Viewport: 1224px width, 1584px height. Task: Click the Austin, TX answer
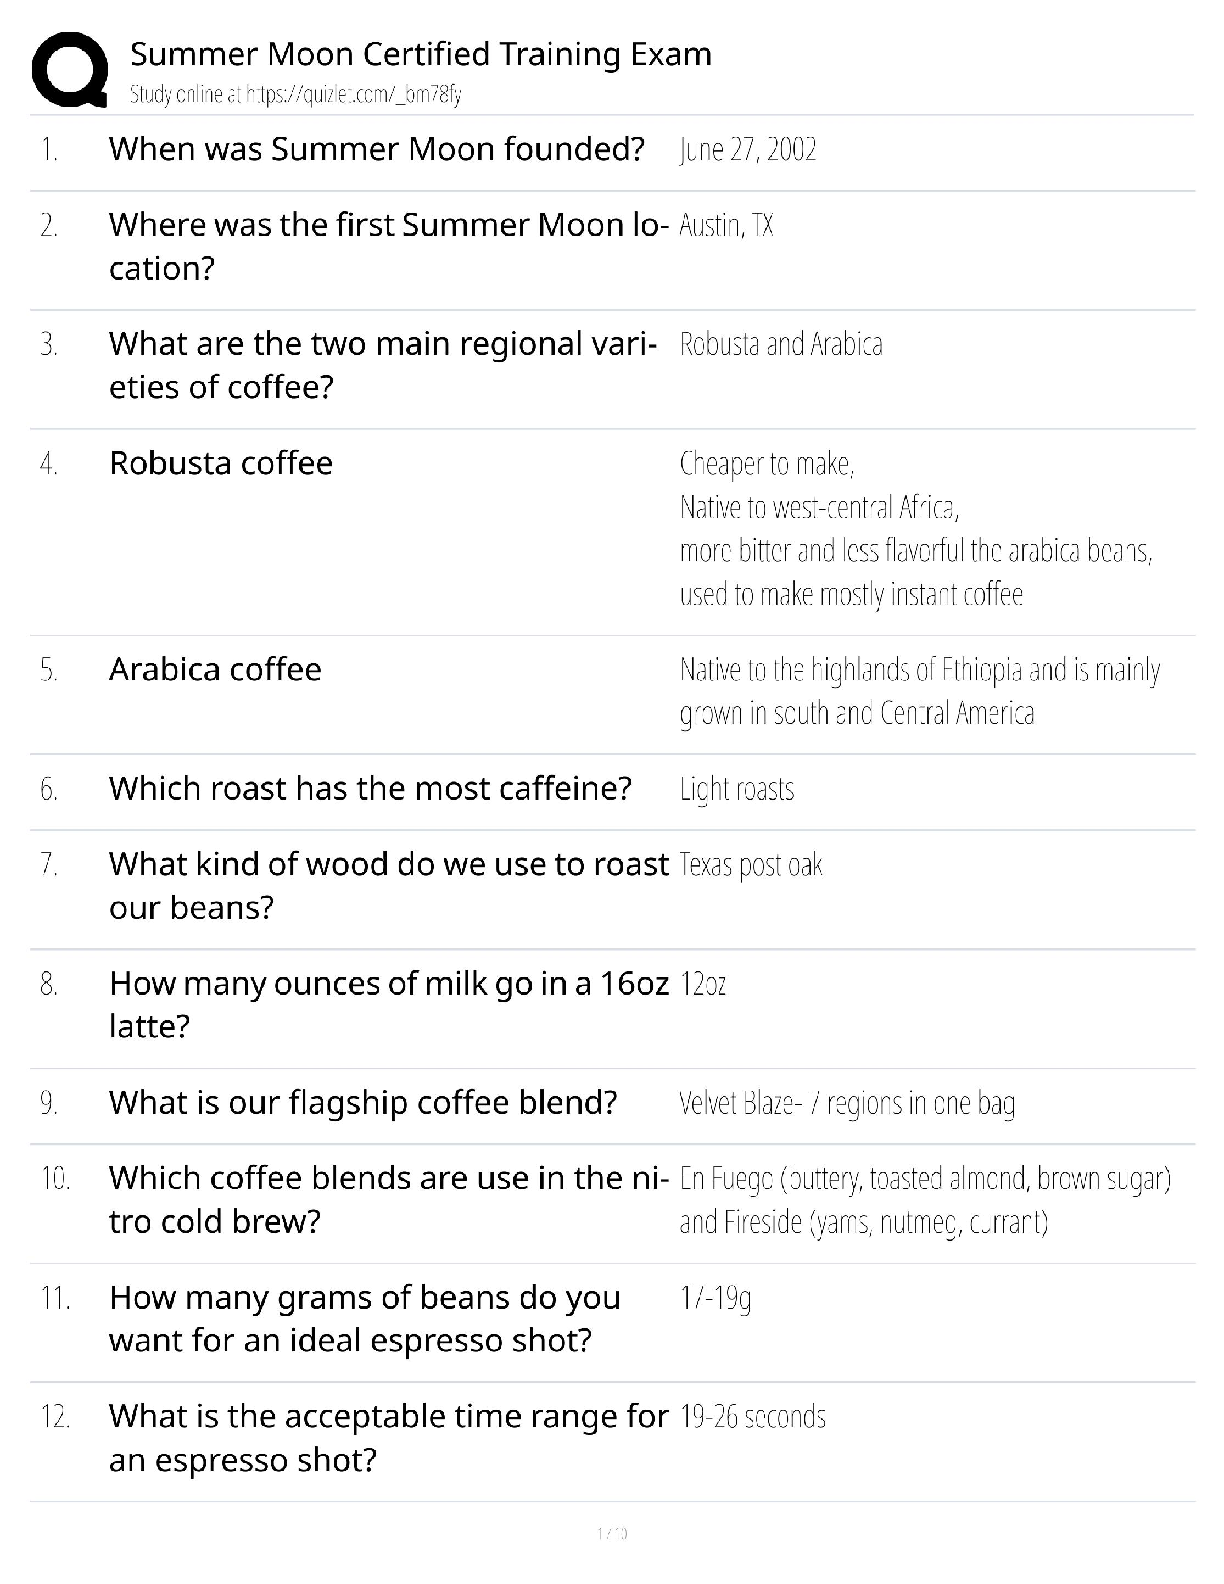tap(726, 226)
